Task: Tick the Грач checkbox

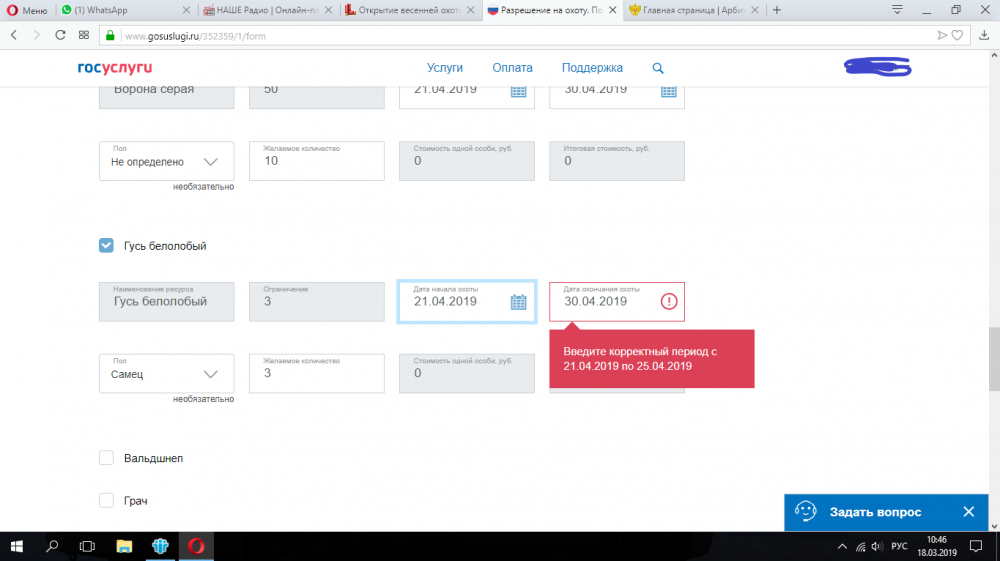Action: tap(106, 500)
